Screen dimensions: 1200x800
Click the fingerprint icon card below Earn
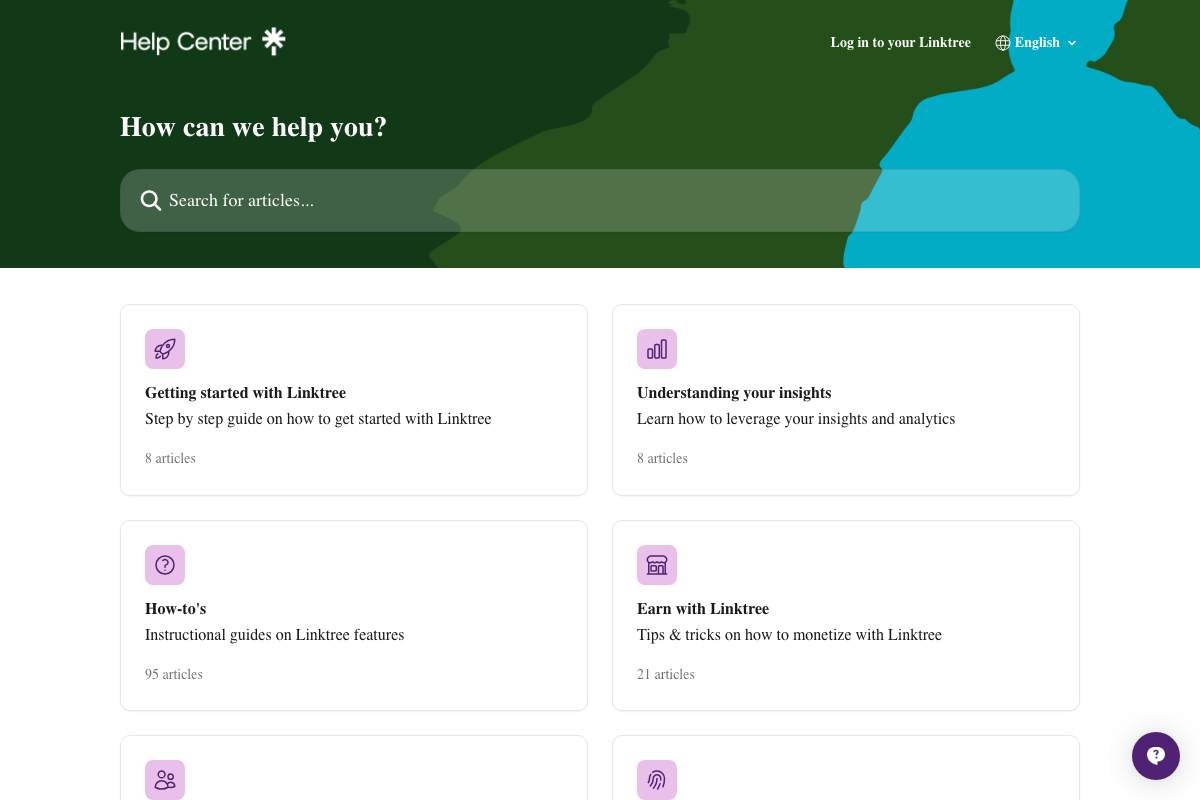coord(657,780)
